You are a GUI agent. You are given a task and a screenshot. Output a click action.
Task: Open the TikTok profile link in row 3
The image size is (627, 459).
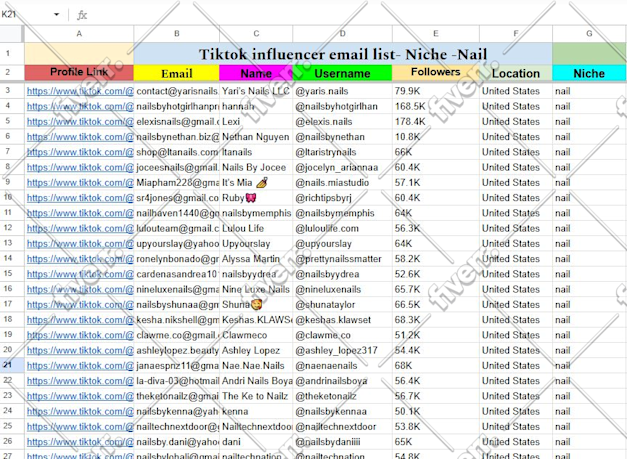[80, 91]
